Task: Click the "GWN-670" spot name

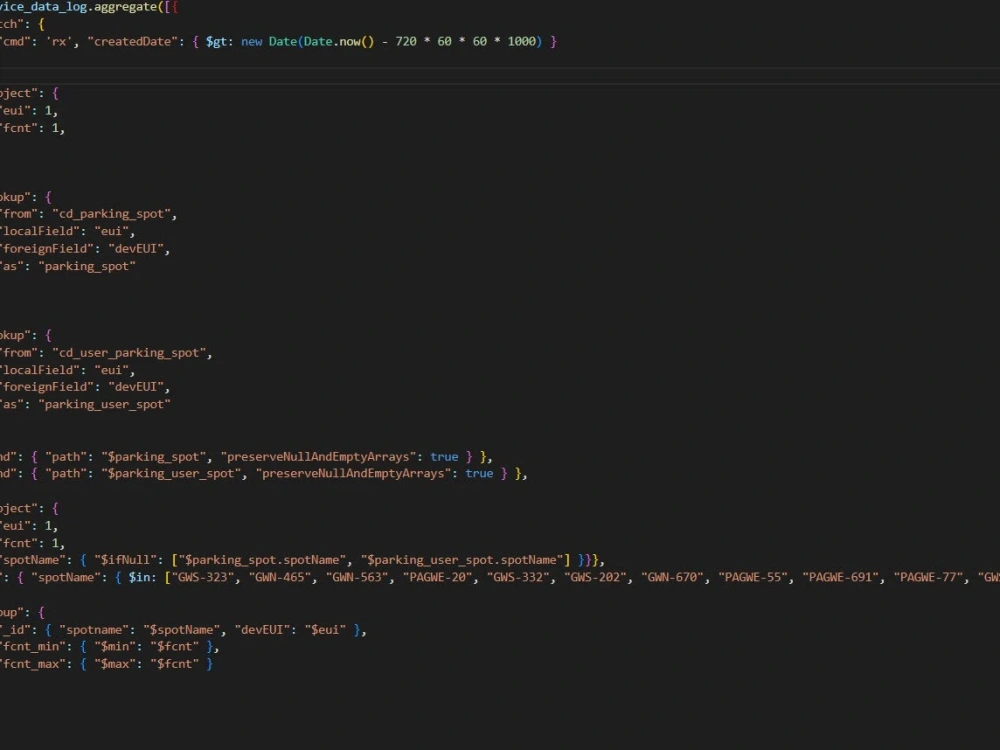Action: [675, 577]
